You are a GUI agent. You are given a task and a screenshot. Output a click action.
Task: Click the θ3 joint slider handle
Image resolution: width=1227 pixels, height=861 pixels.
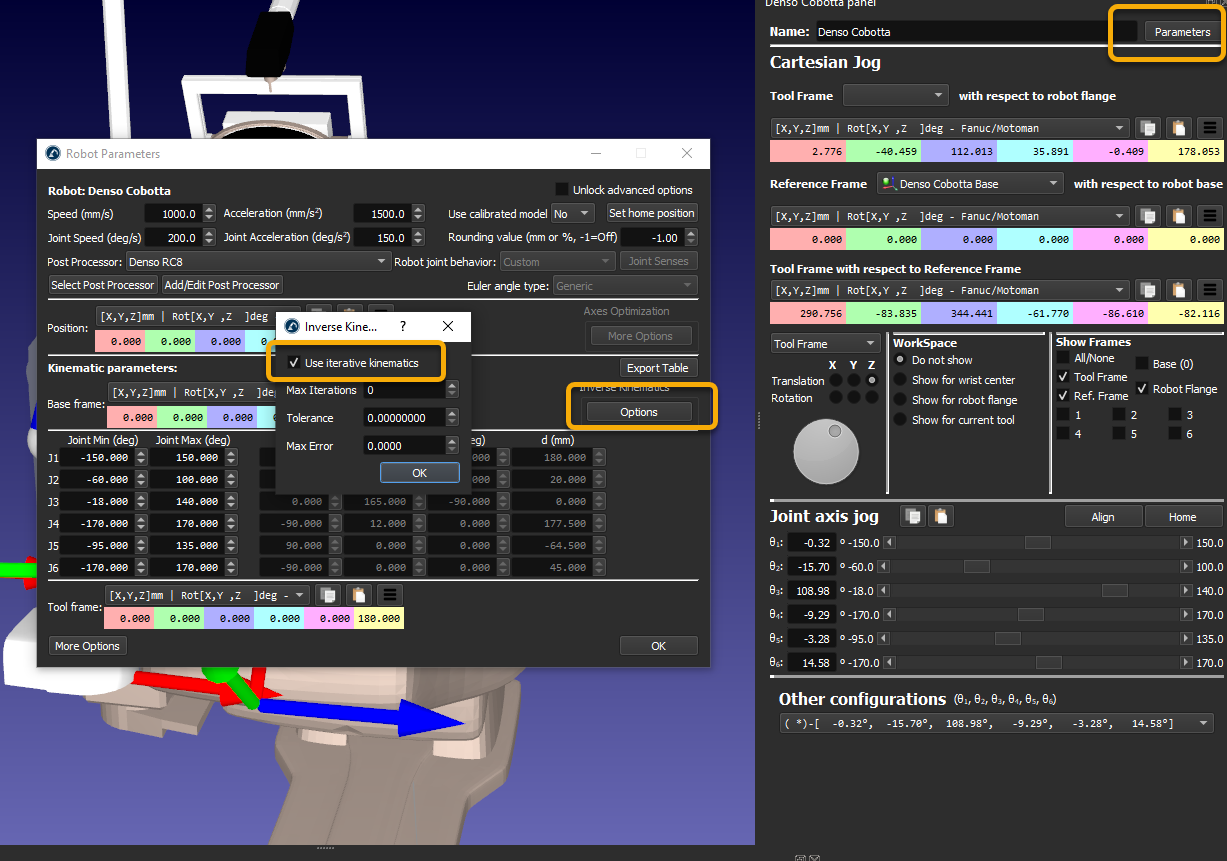(x=1114, y=591)
